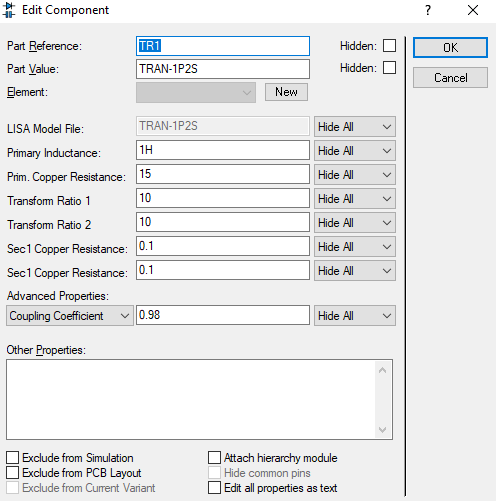Tick Exclude from PCB Layout

coord(12,473)
